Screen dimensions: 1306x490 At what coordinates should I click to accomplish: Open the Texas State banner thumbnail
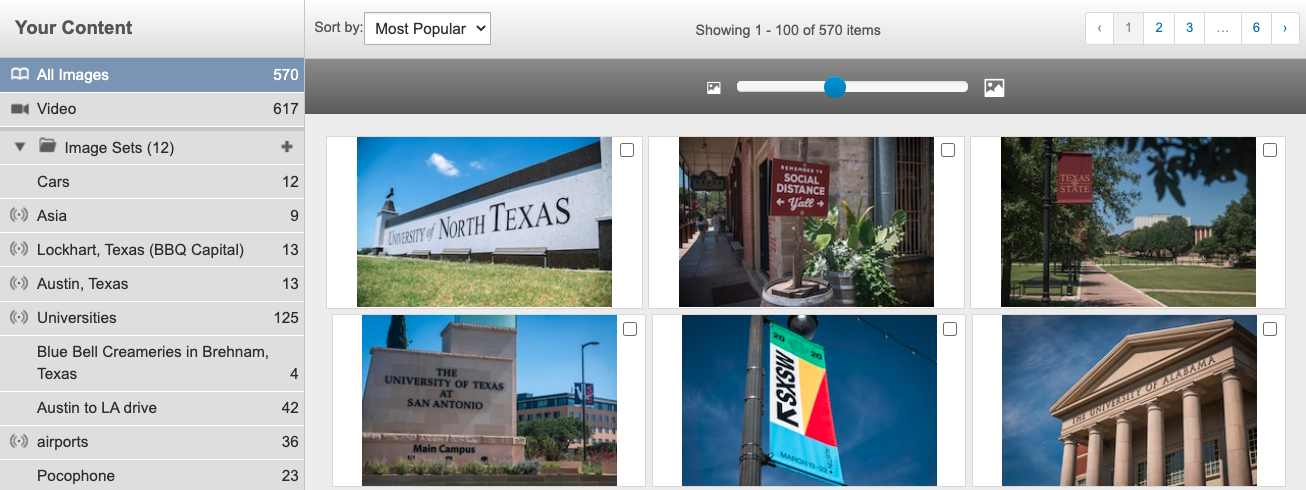tap(1128, 222)
